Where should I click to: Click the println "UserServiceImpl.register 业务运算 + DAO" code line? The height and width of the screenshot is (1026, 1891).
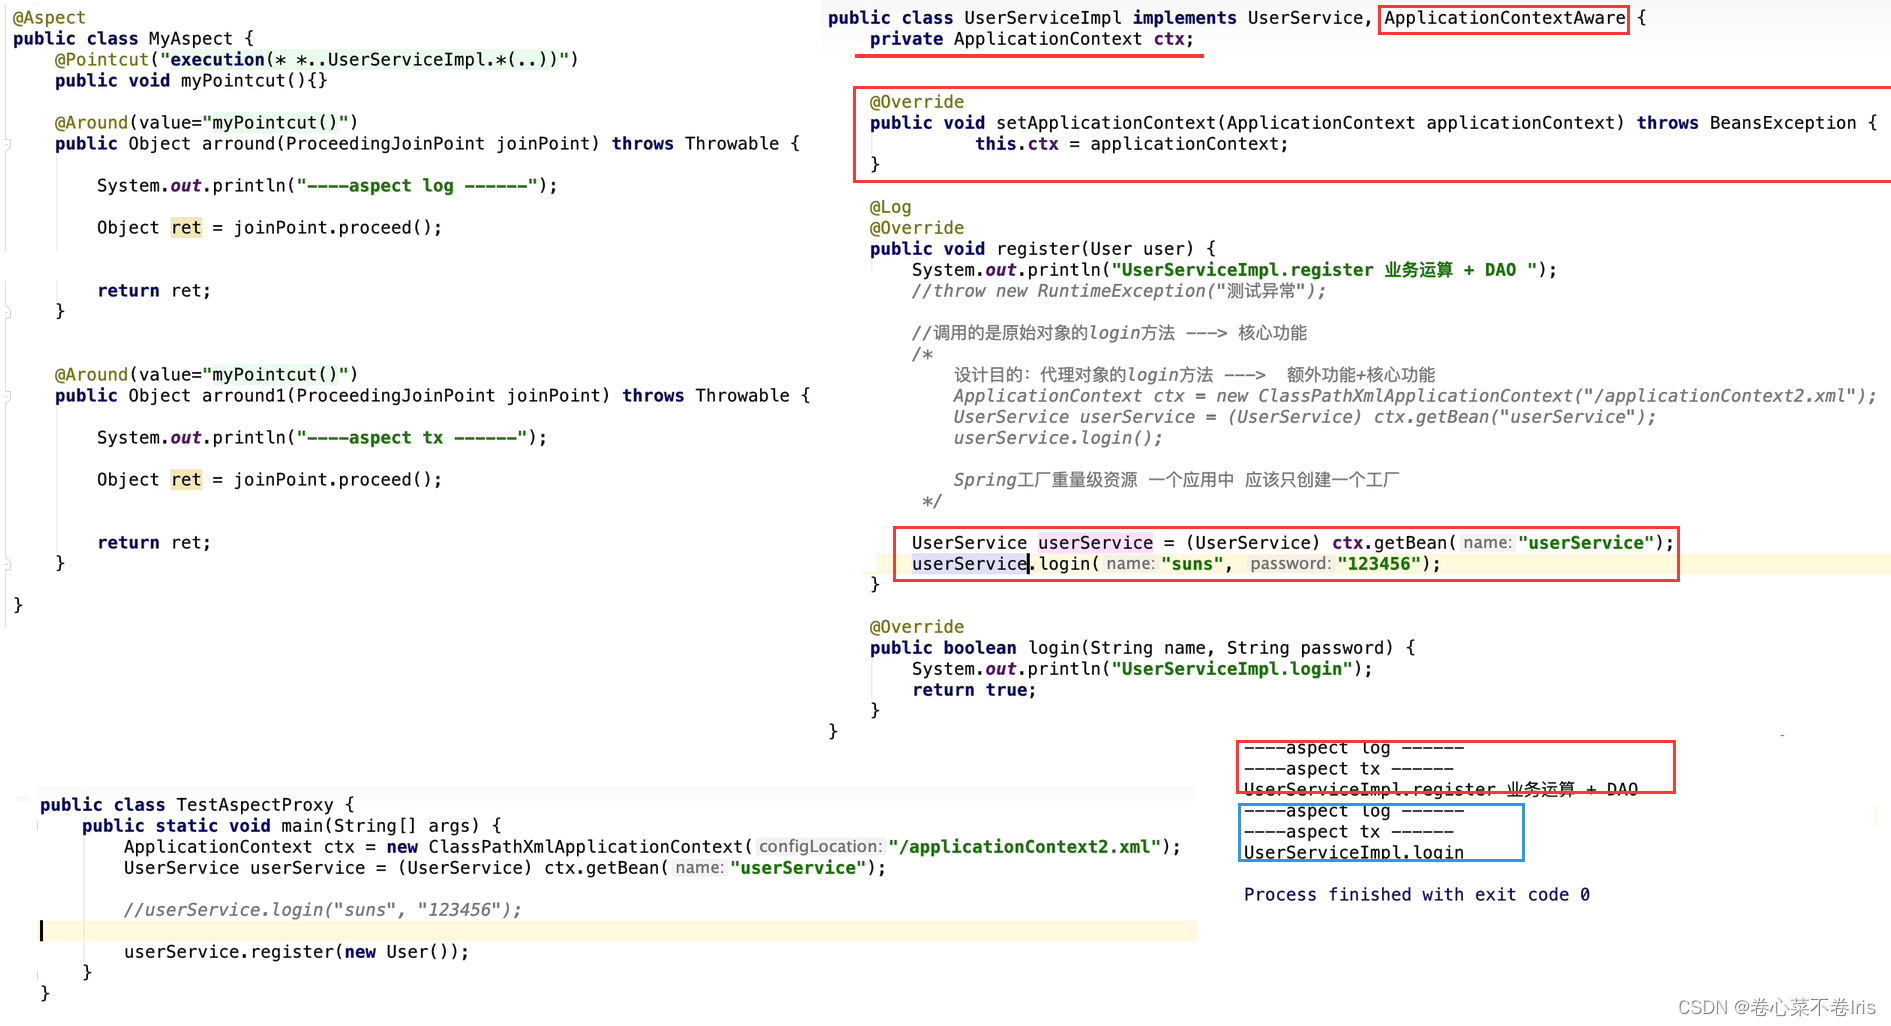pyautogui.click(x=1234, y=270)
